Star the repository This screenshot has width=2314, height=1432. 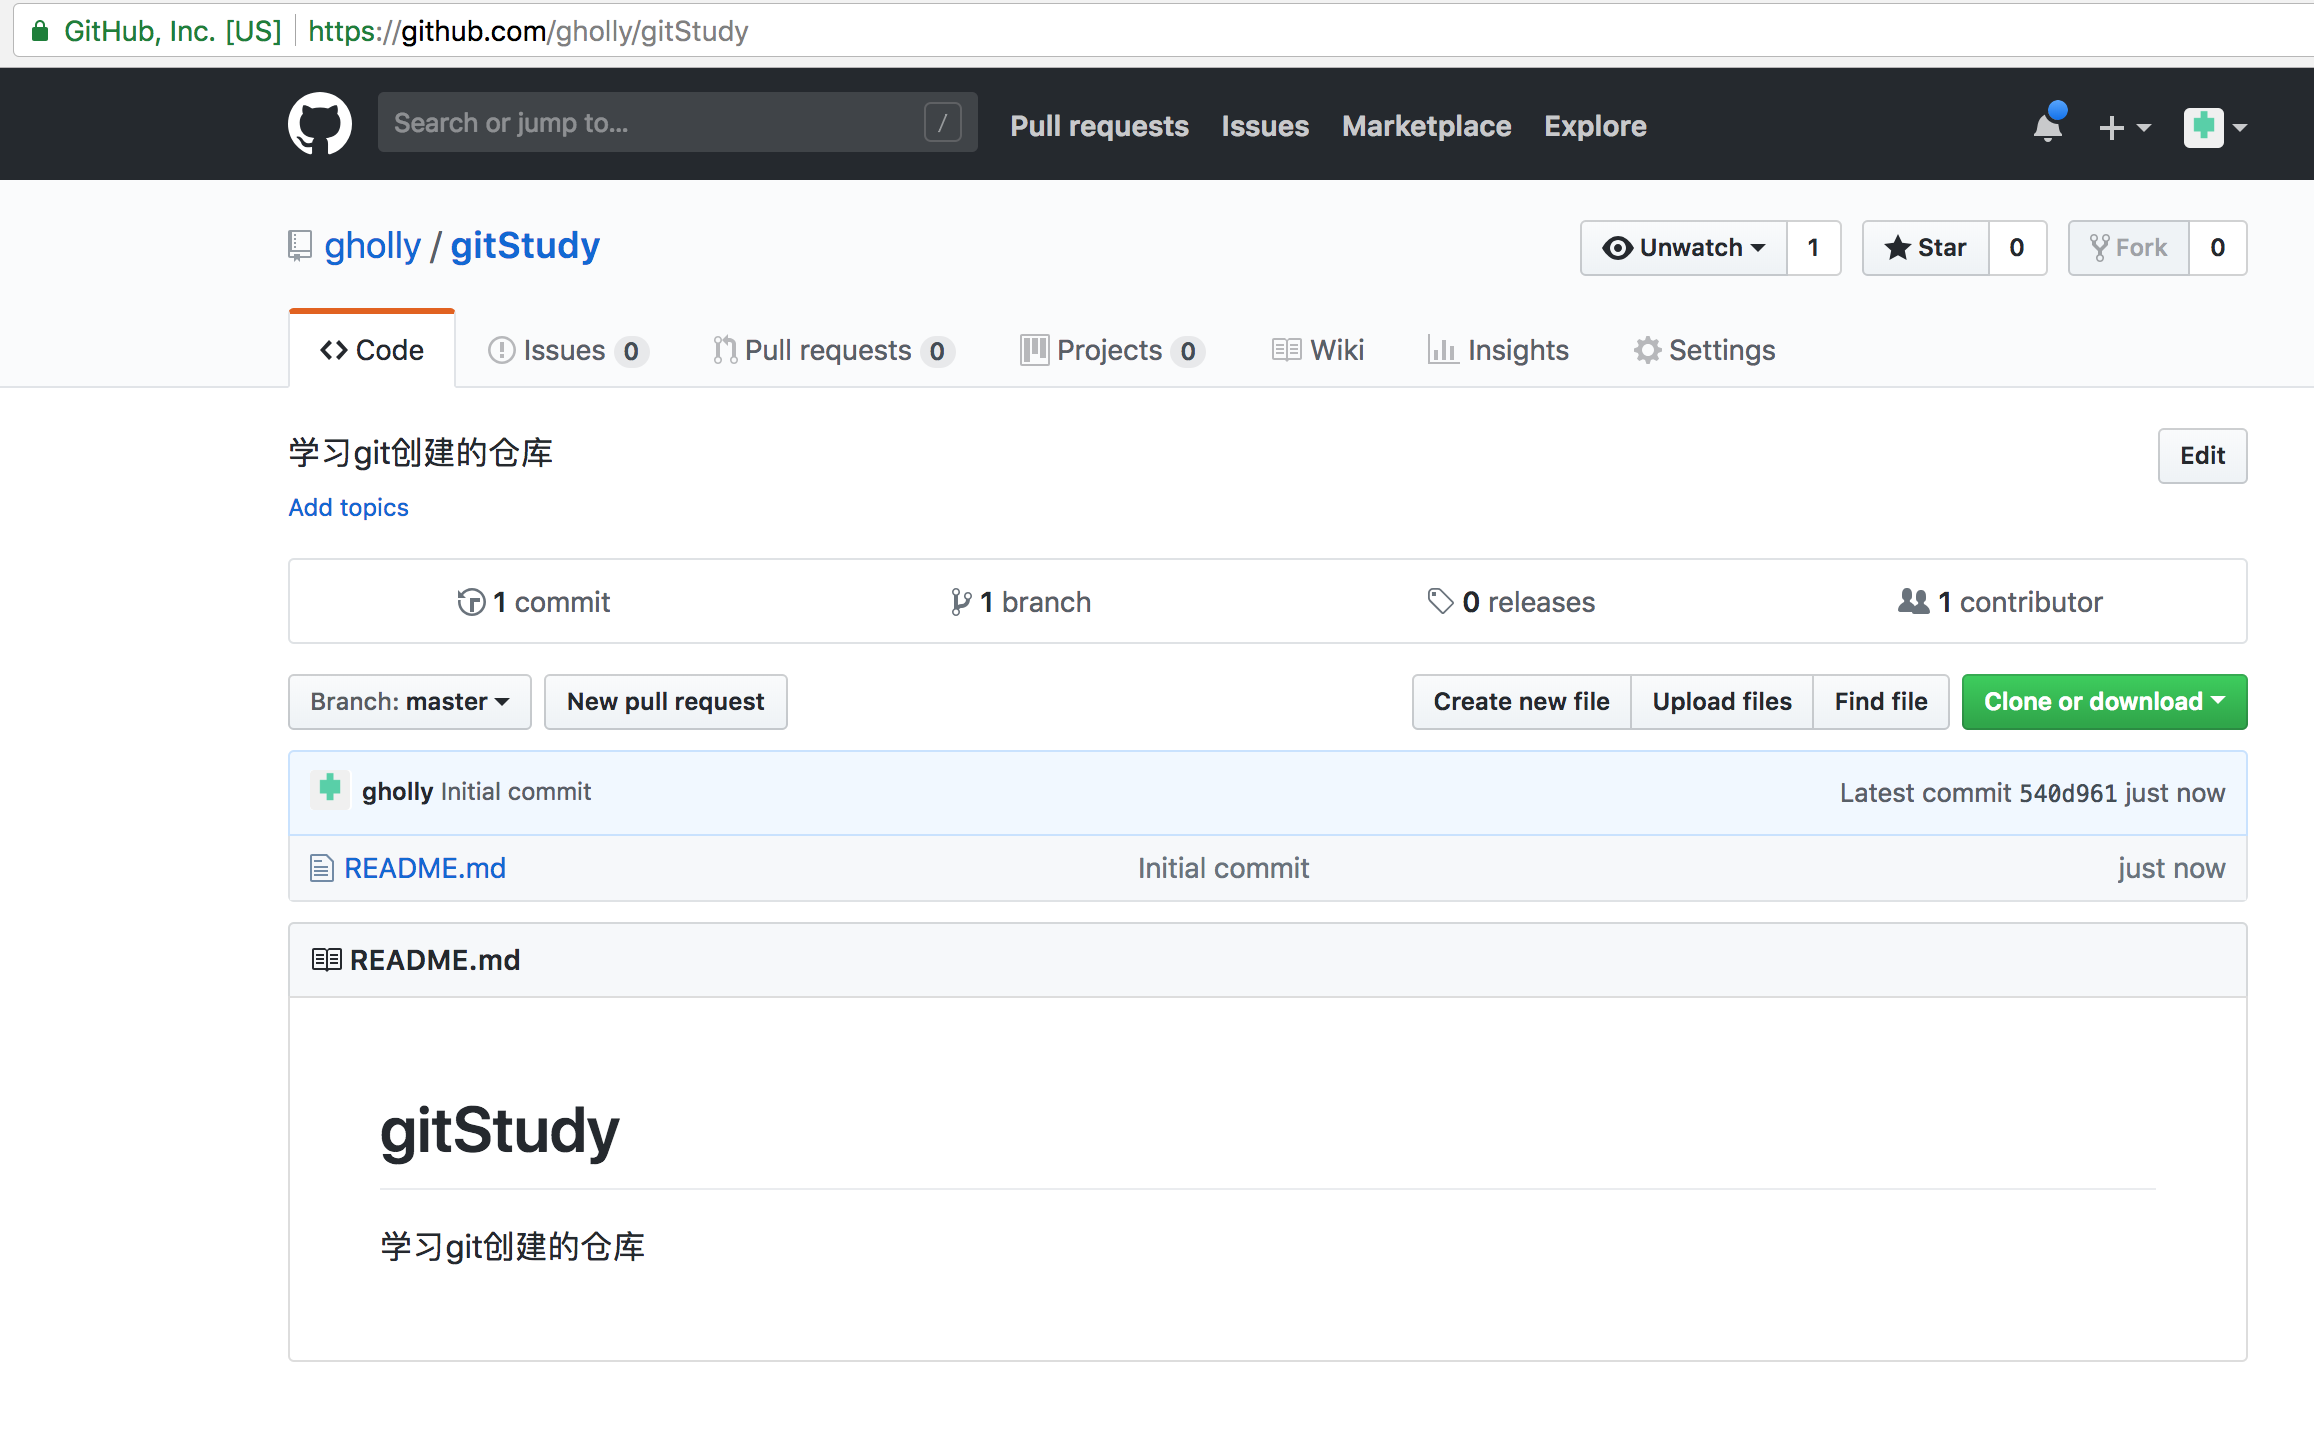click(x=1925, y=248)
